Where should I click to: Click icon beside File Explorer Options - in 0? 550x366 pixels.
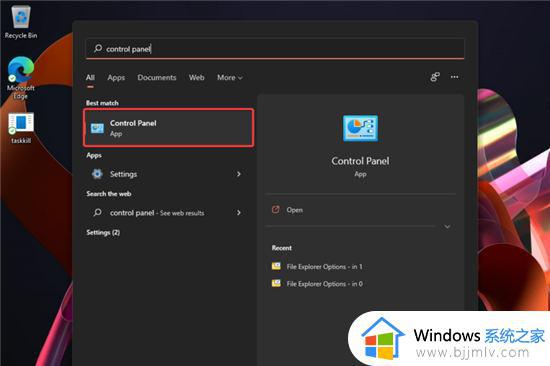pyautogui.click(x=276, y=283)
